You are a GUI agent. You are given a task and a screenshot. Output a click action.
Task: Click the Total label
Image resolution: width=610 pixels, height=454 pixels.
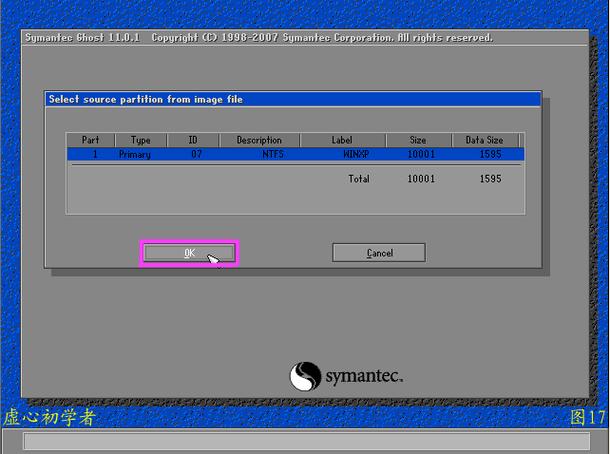coord(359,179)
